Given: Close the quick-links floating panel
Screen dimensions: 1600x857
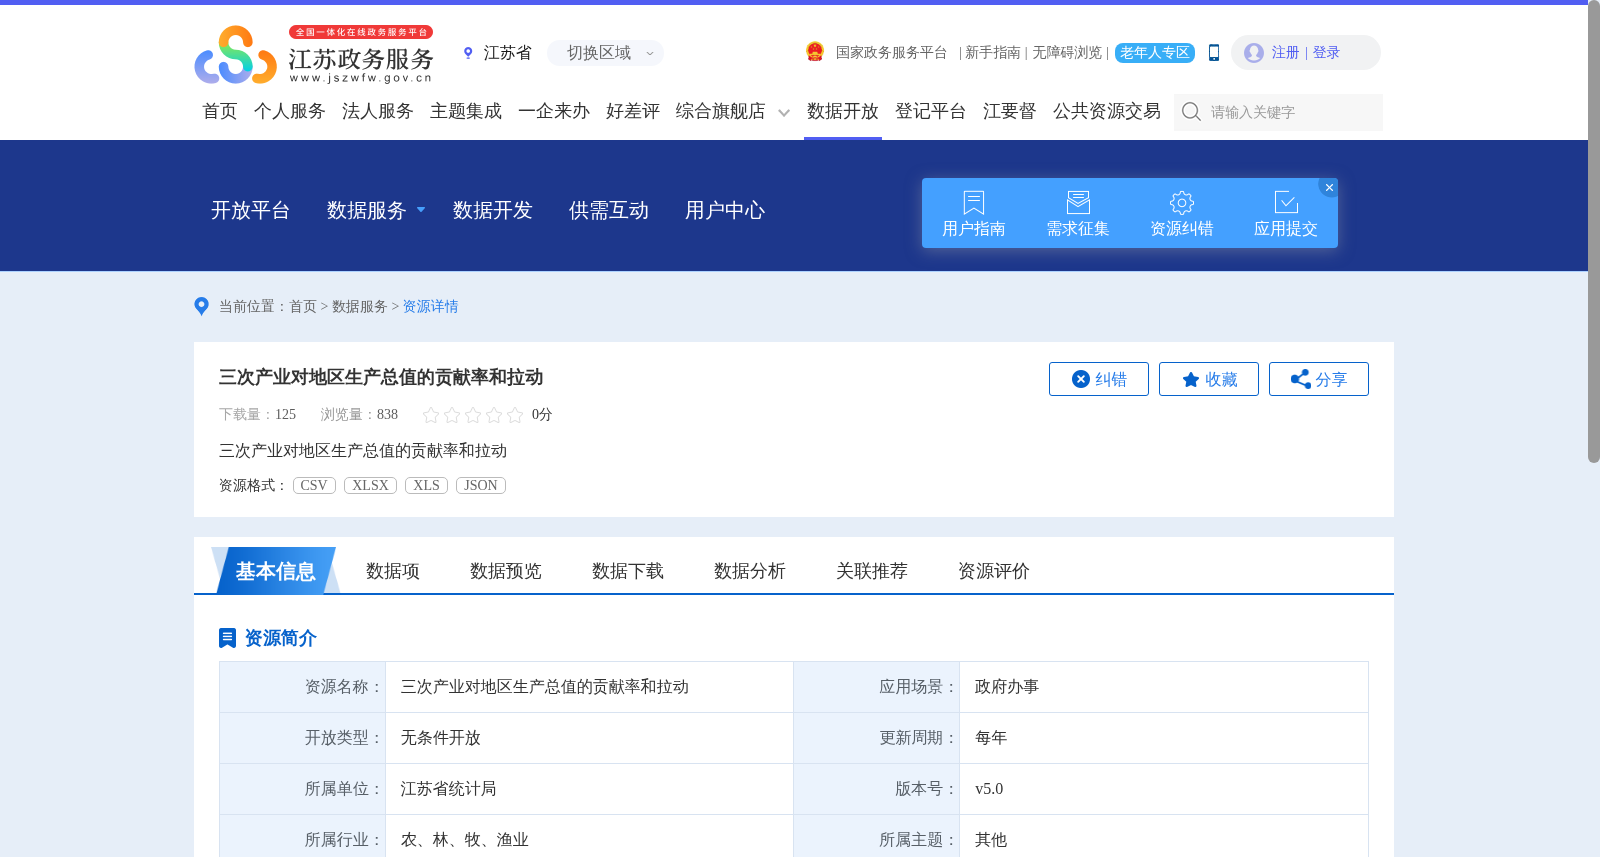Looking at the screenshot, I should (x=1329, y=187).
